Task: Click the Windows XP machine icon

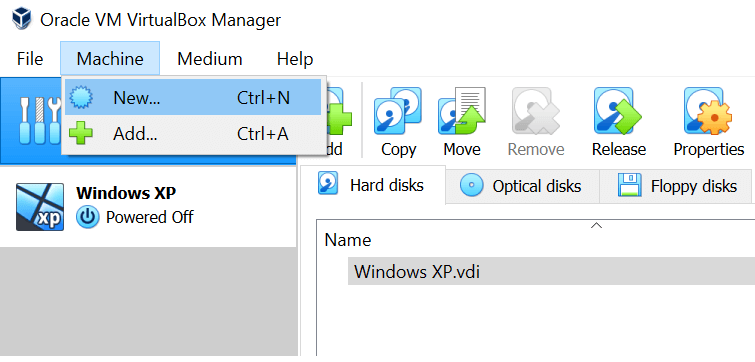Action: 39,207
